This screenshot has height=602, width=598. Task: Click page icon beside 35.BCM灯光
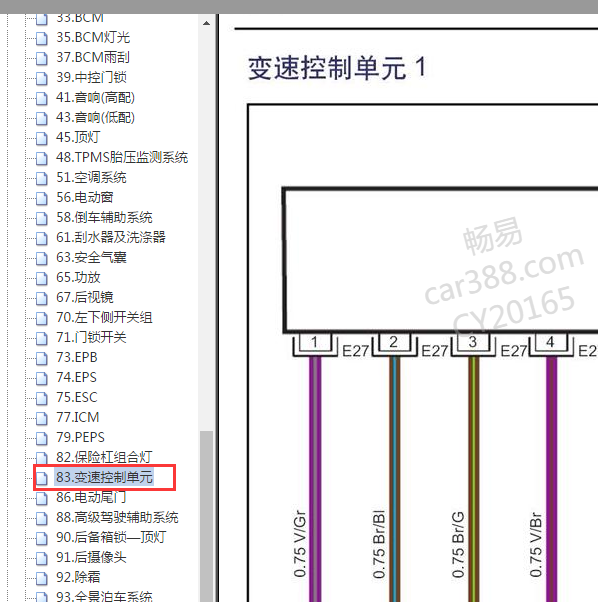(x=41, y=38)
